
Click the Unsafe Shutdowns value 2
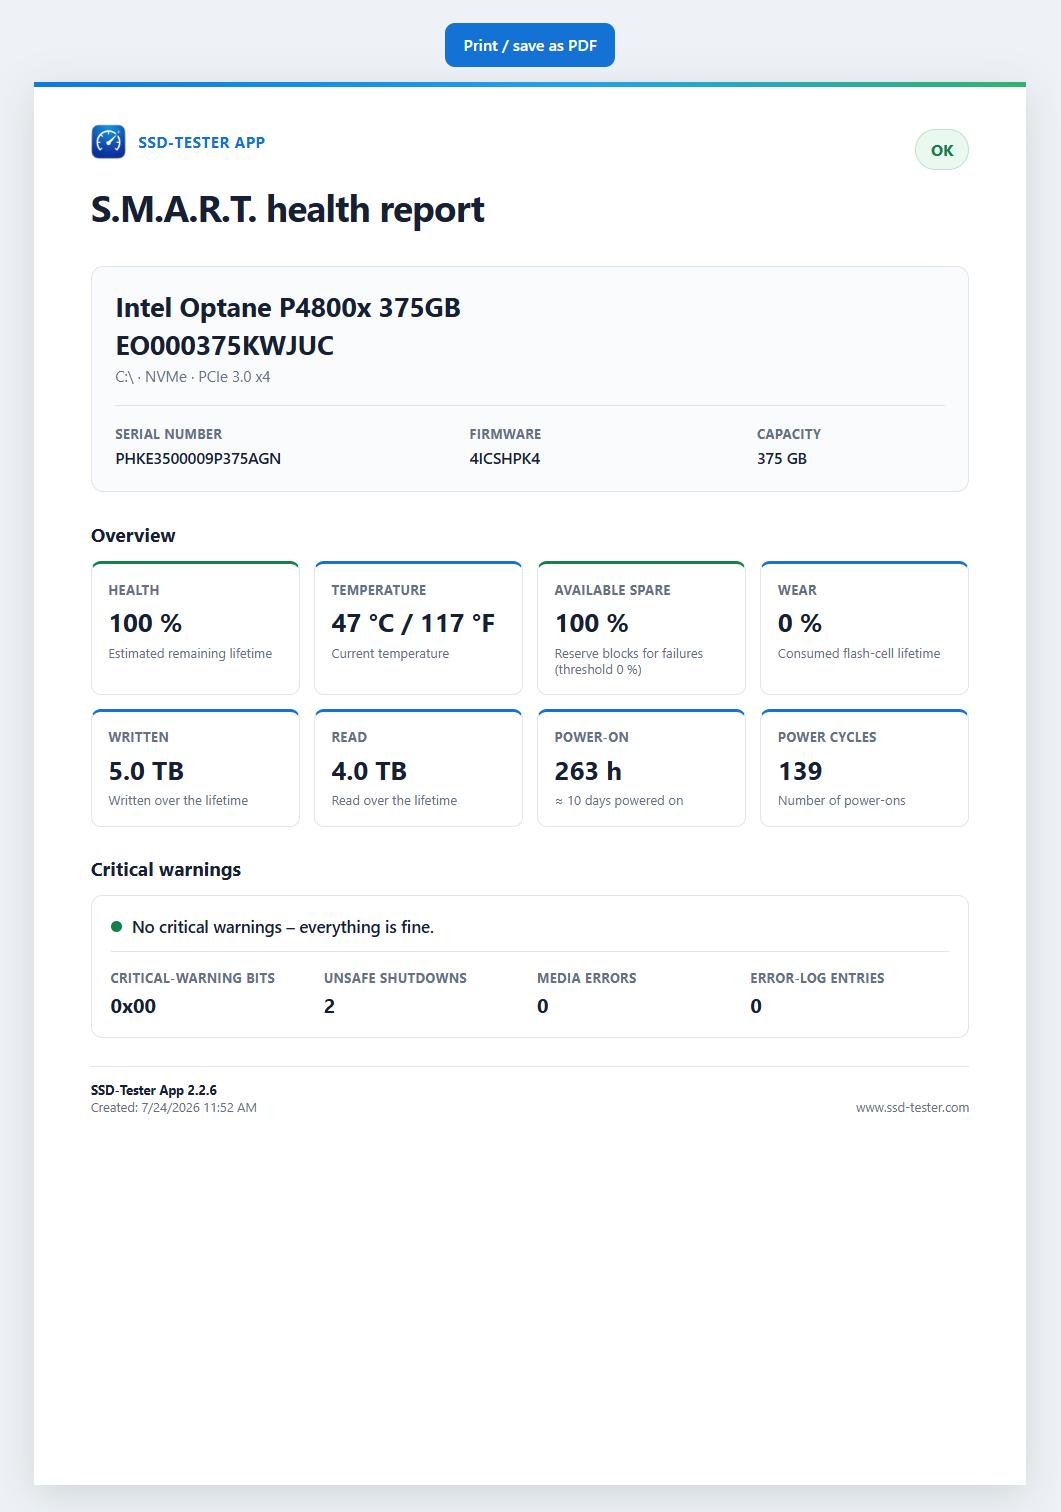point(329,1006)
